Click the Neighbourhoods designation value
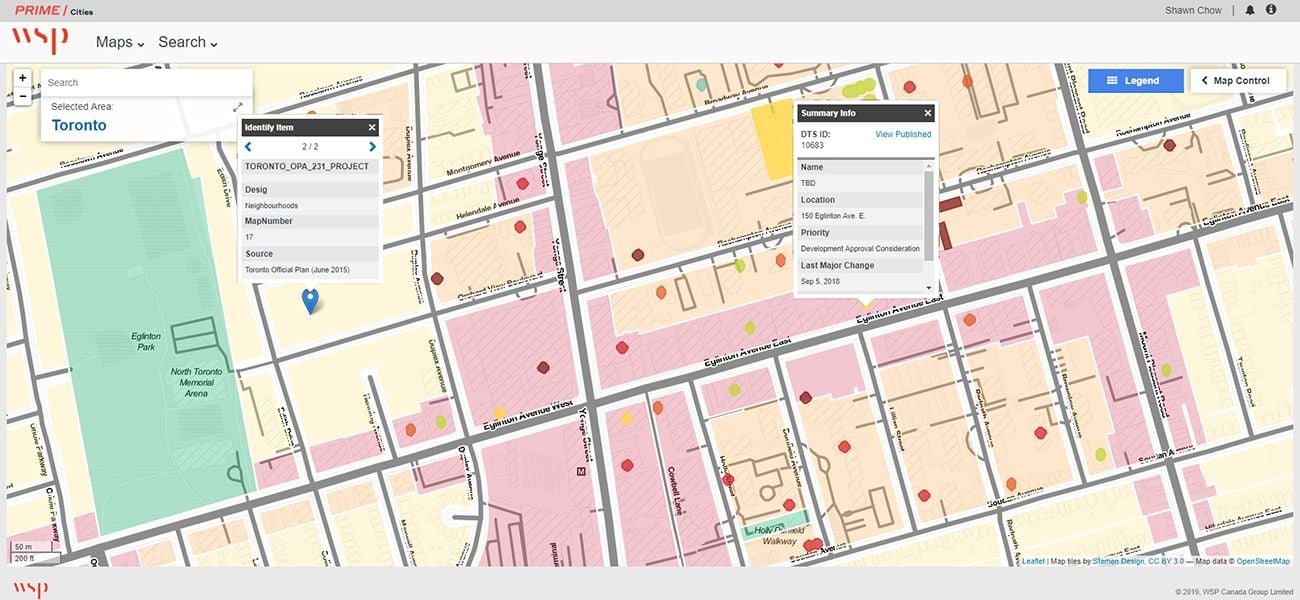 [271, 206]
